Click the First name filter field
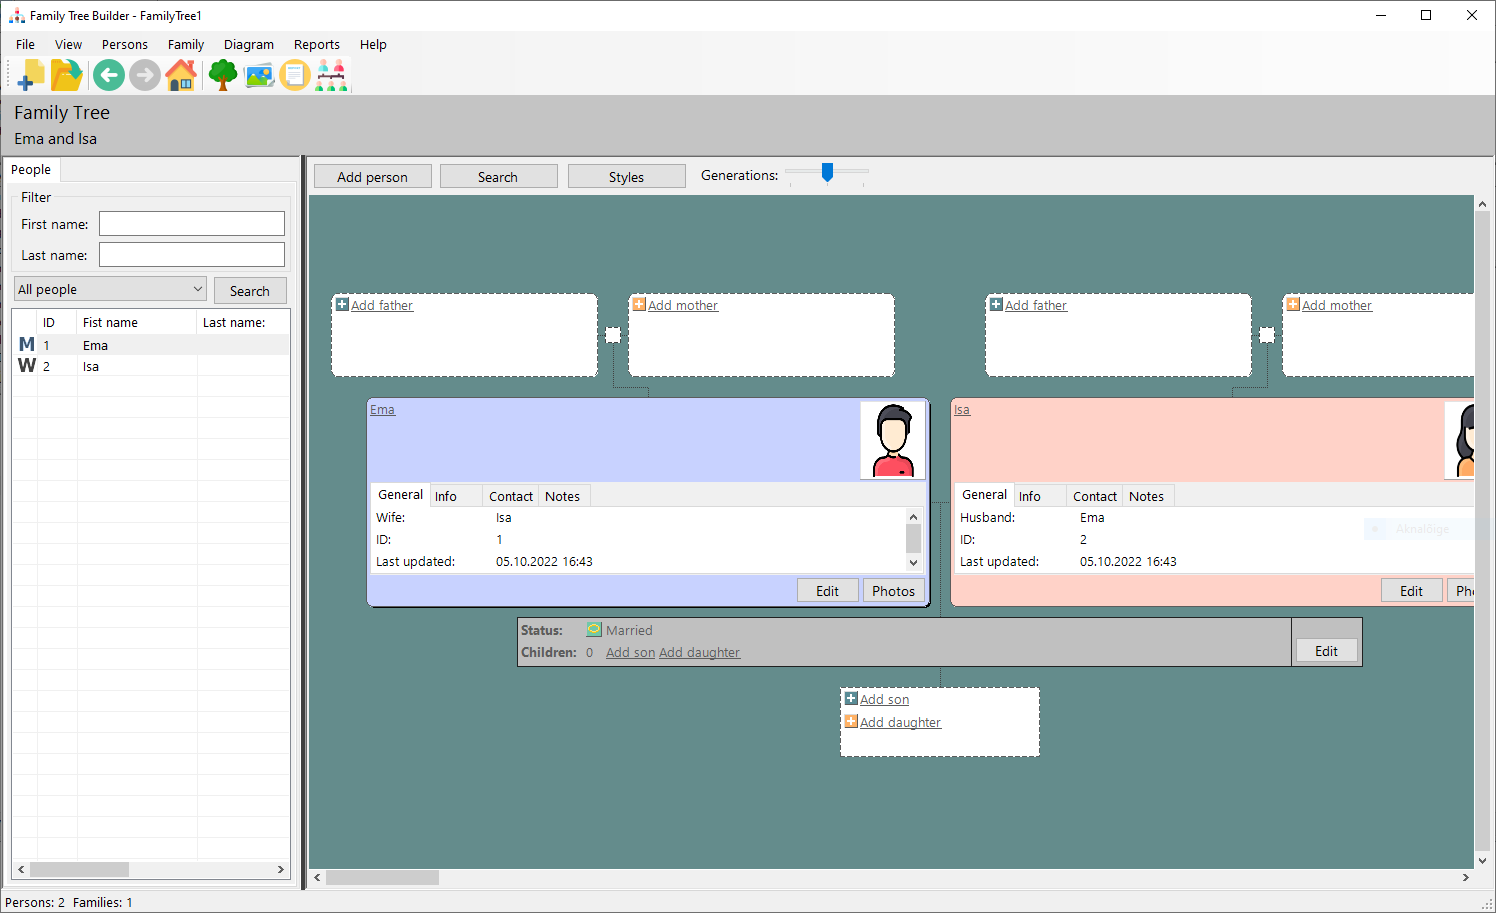 click(x=191, y=224)
